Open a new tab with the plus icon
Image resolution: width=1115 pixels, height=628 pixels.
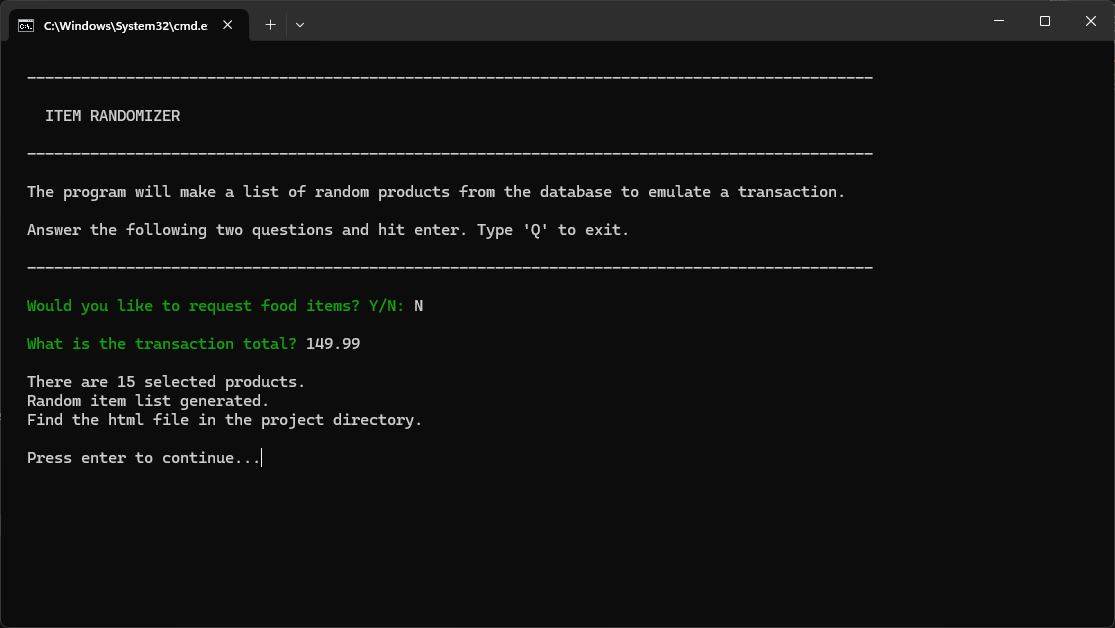[x=270, y=25]
